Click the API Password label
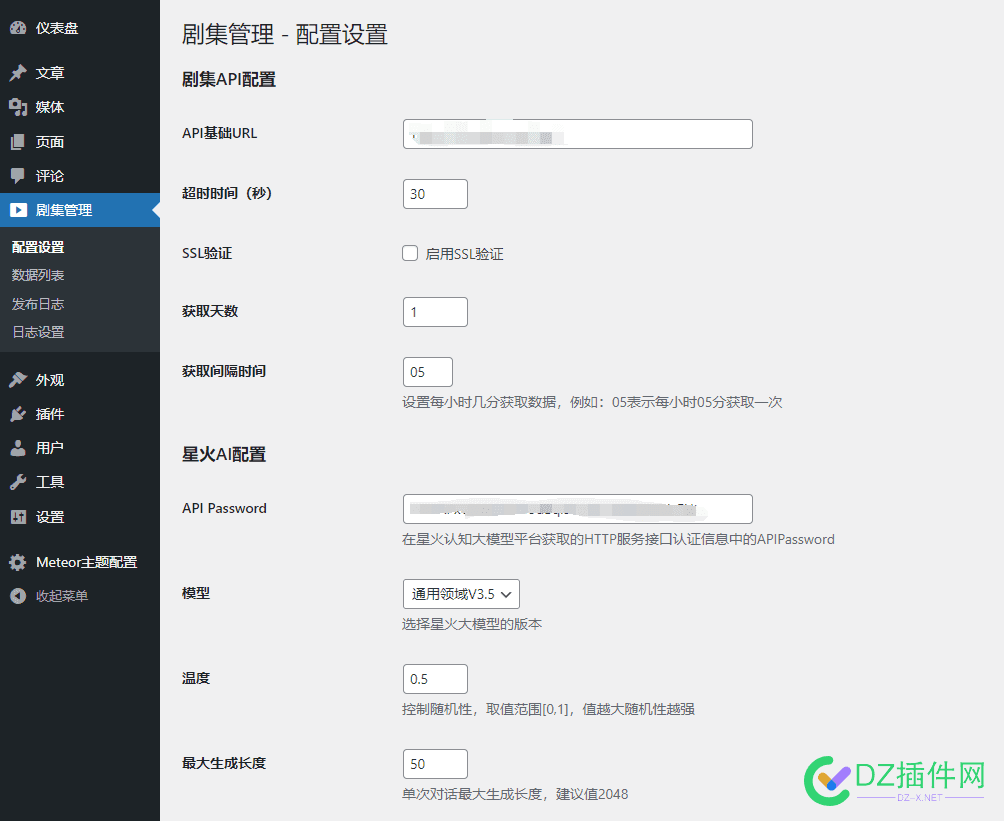 [x=224, y=508]
